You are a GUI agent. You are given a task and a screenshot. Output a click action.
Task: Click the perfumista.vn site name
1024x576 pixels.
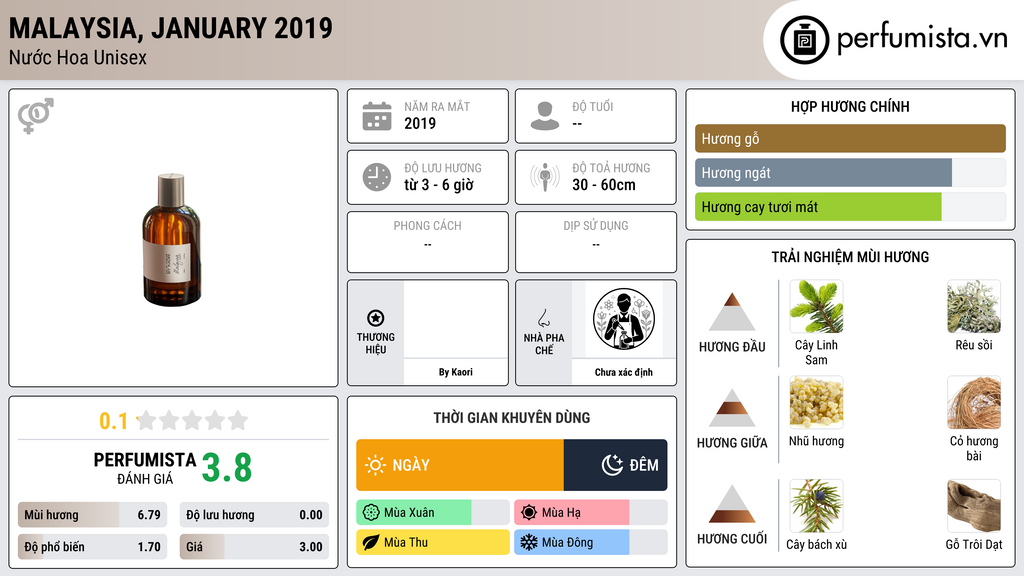pos(922,38)
